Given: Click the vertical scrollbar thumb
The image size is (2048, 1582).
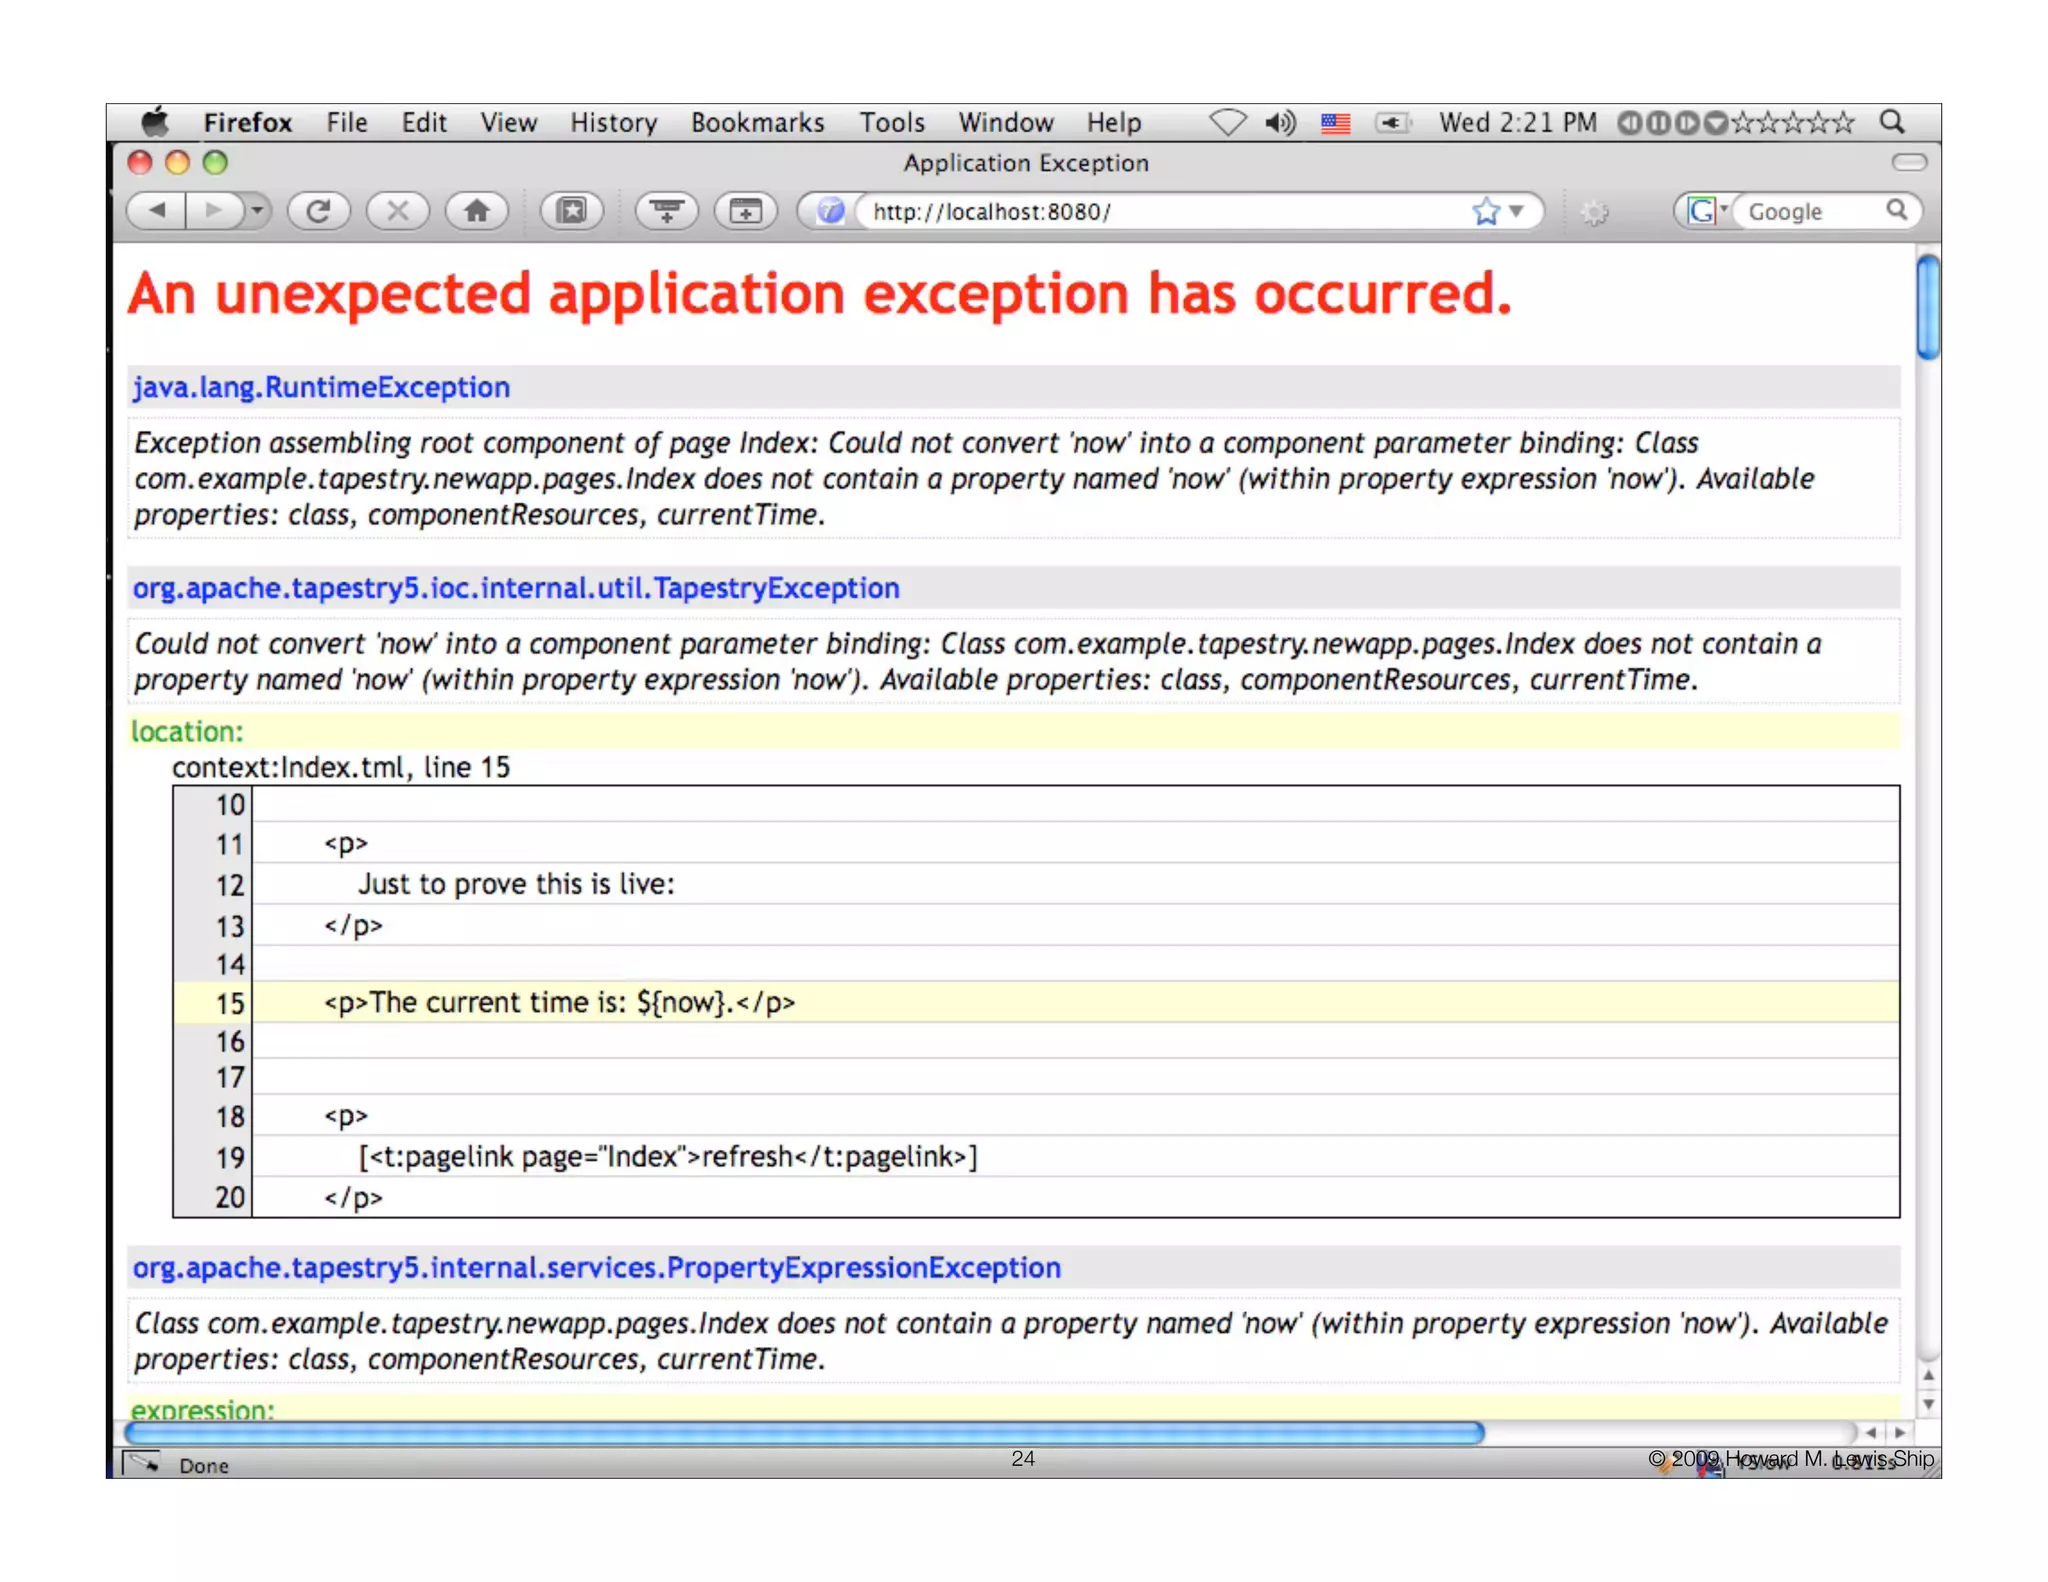Looking at the screenshot, I should [1928, 306].
